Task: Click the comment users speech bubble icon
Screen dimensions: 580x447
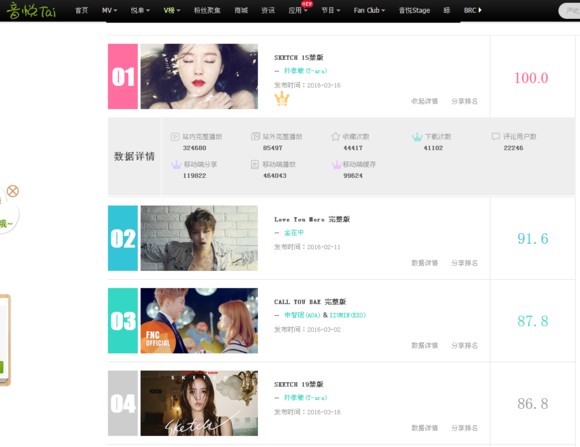Action: [x=496, y=137]
